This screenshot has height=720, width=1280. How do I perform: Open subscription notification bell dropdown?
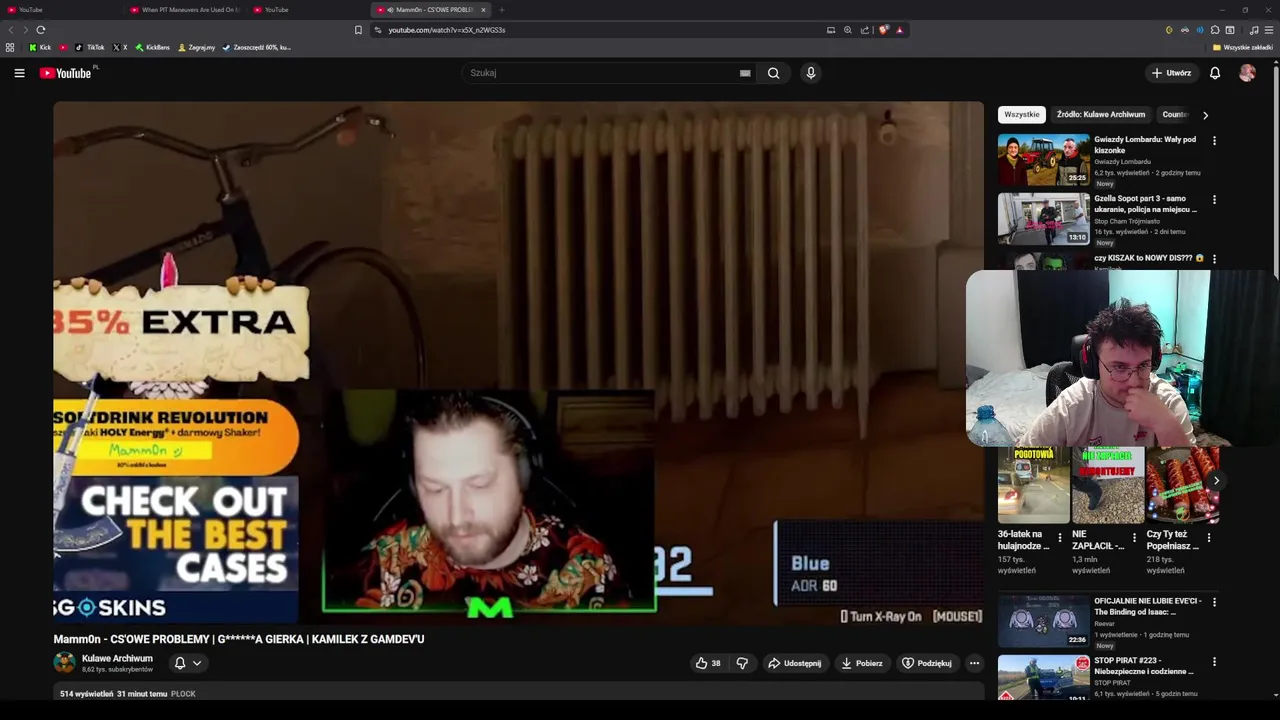click(x=188, y=663)
